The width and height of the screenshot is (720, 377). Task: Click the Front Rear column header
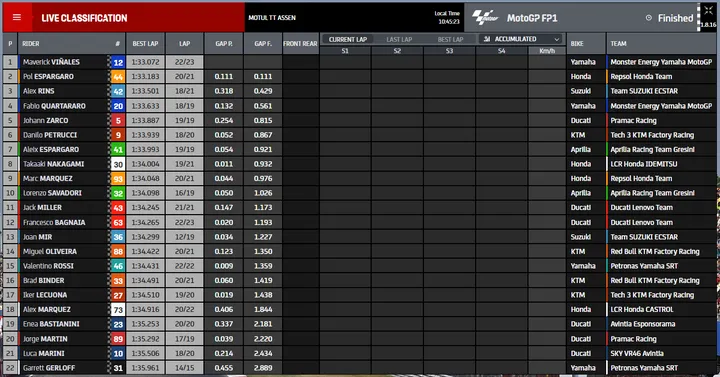pos(300,44)
